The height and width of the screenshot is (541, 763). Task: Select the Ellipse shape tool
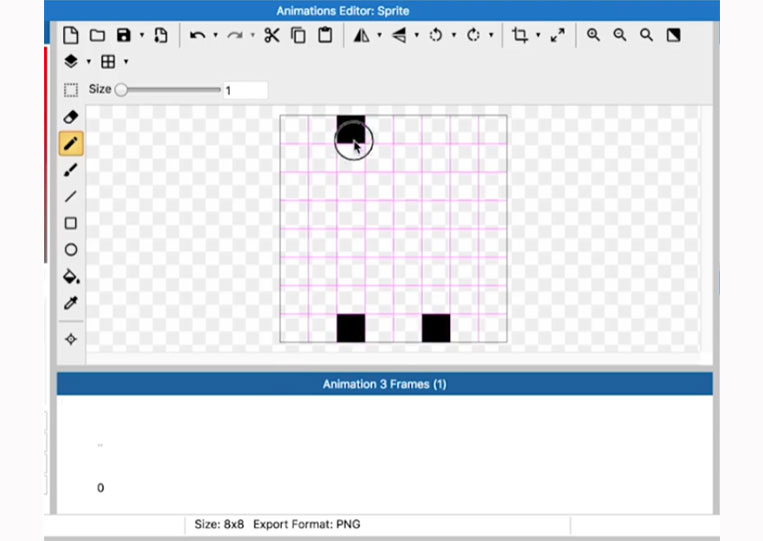pos(71,250)
